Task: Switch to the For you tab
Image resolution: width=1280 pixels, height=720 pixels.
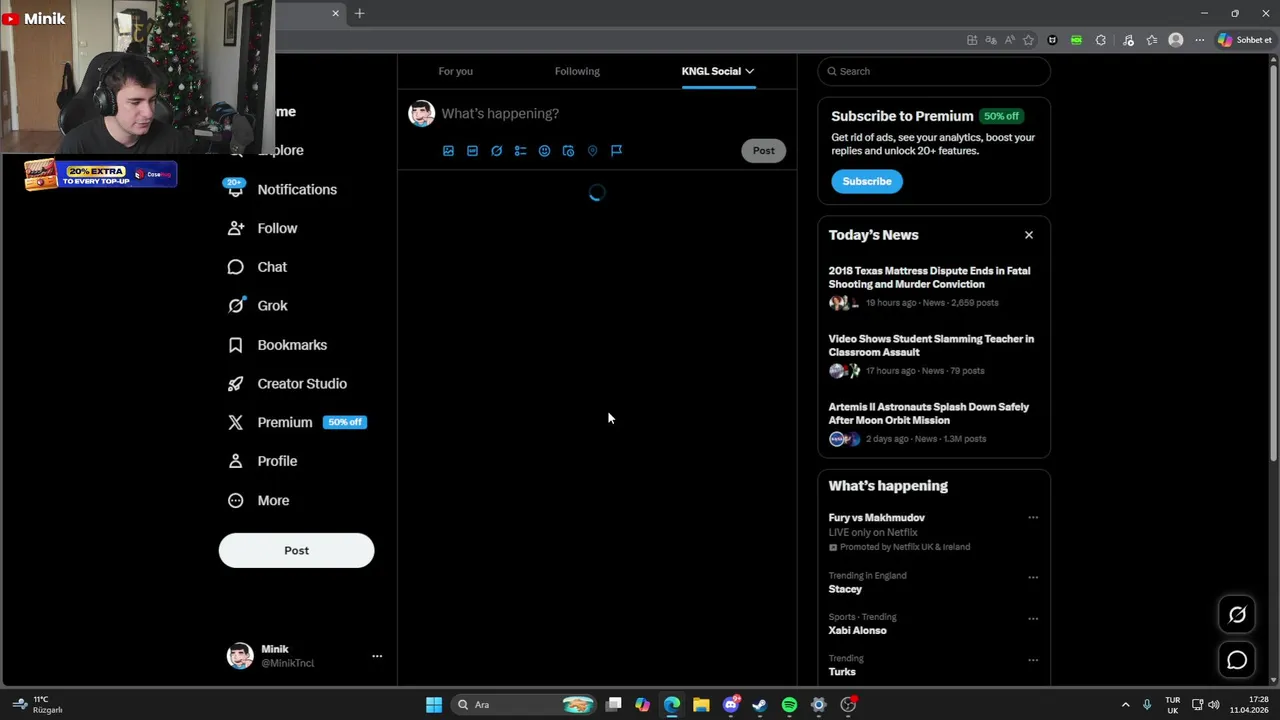Action: coord(455,71)
